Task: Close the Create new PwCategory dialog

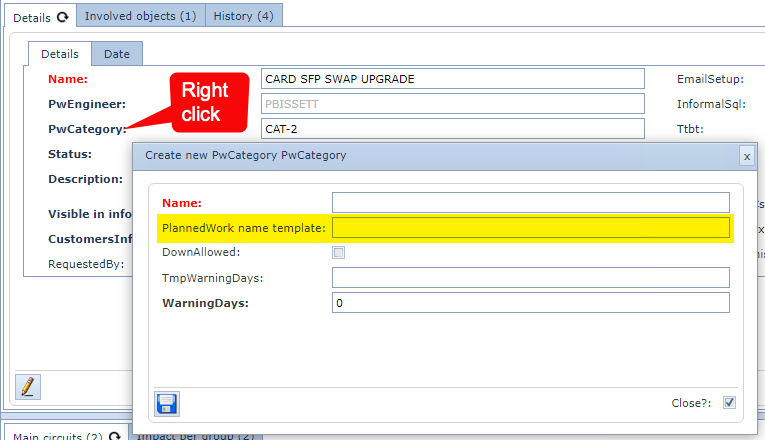Action: [746, 155]
